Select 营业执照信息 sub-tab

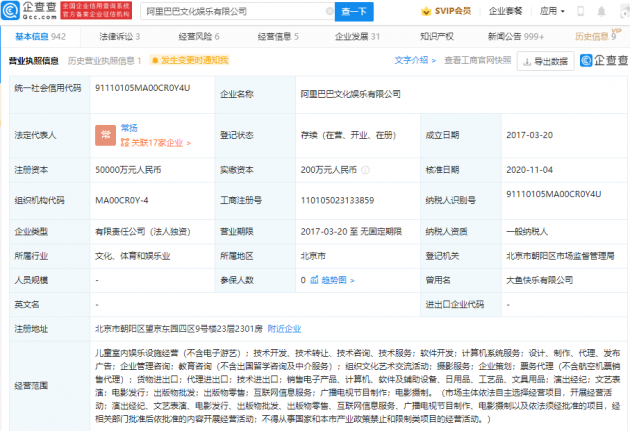click(34, 61)
